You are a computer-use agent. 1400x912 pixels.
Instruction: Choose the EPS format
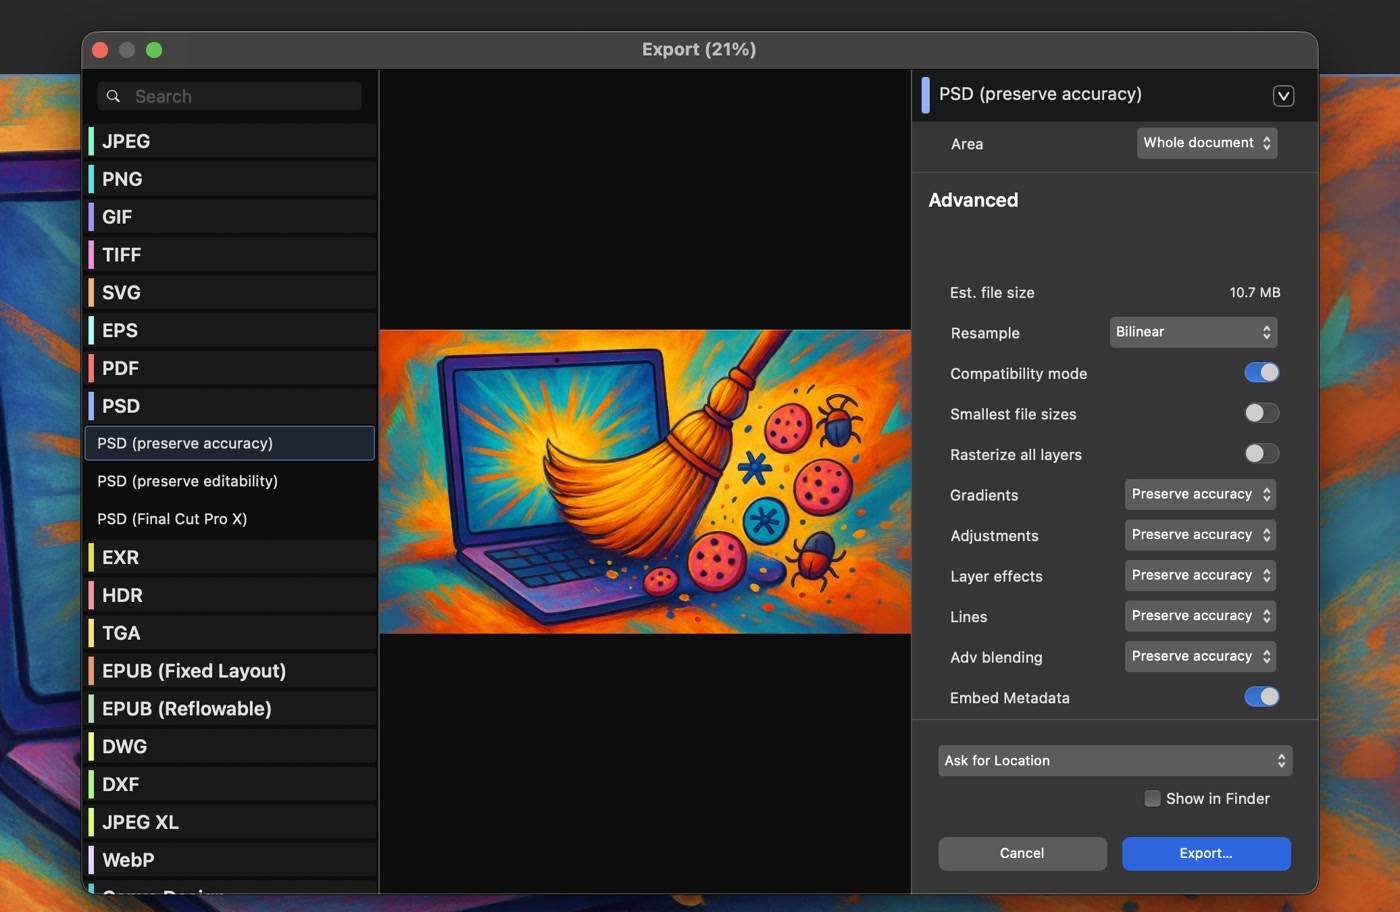[231, 331]
